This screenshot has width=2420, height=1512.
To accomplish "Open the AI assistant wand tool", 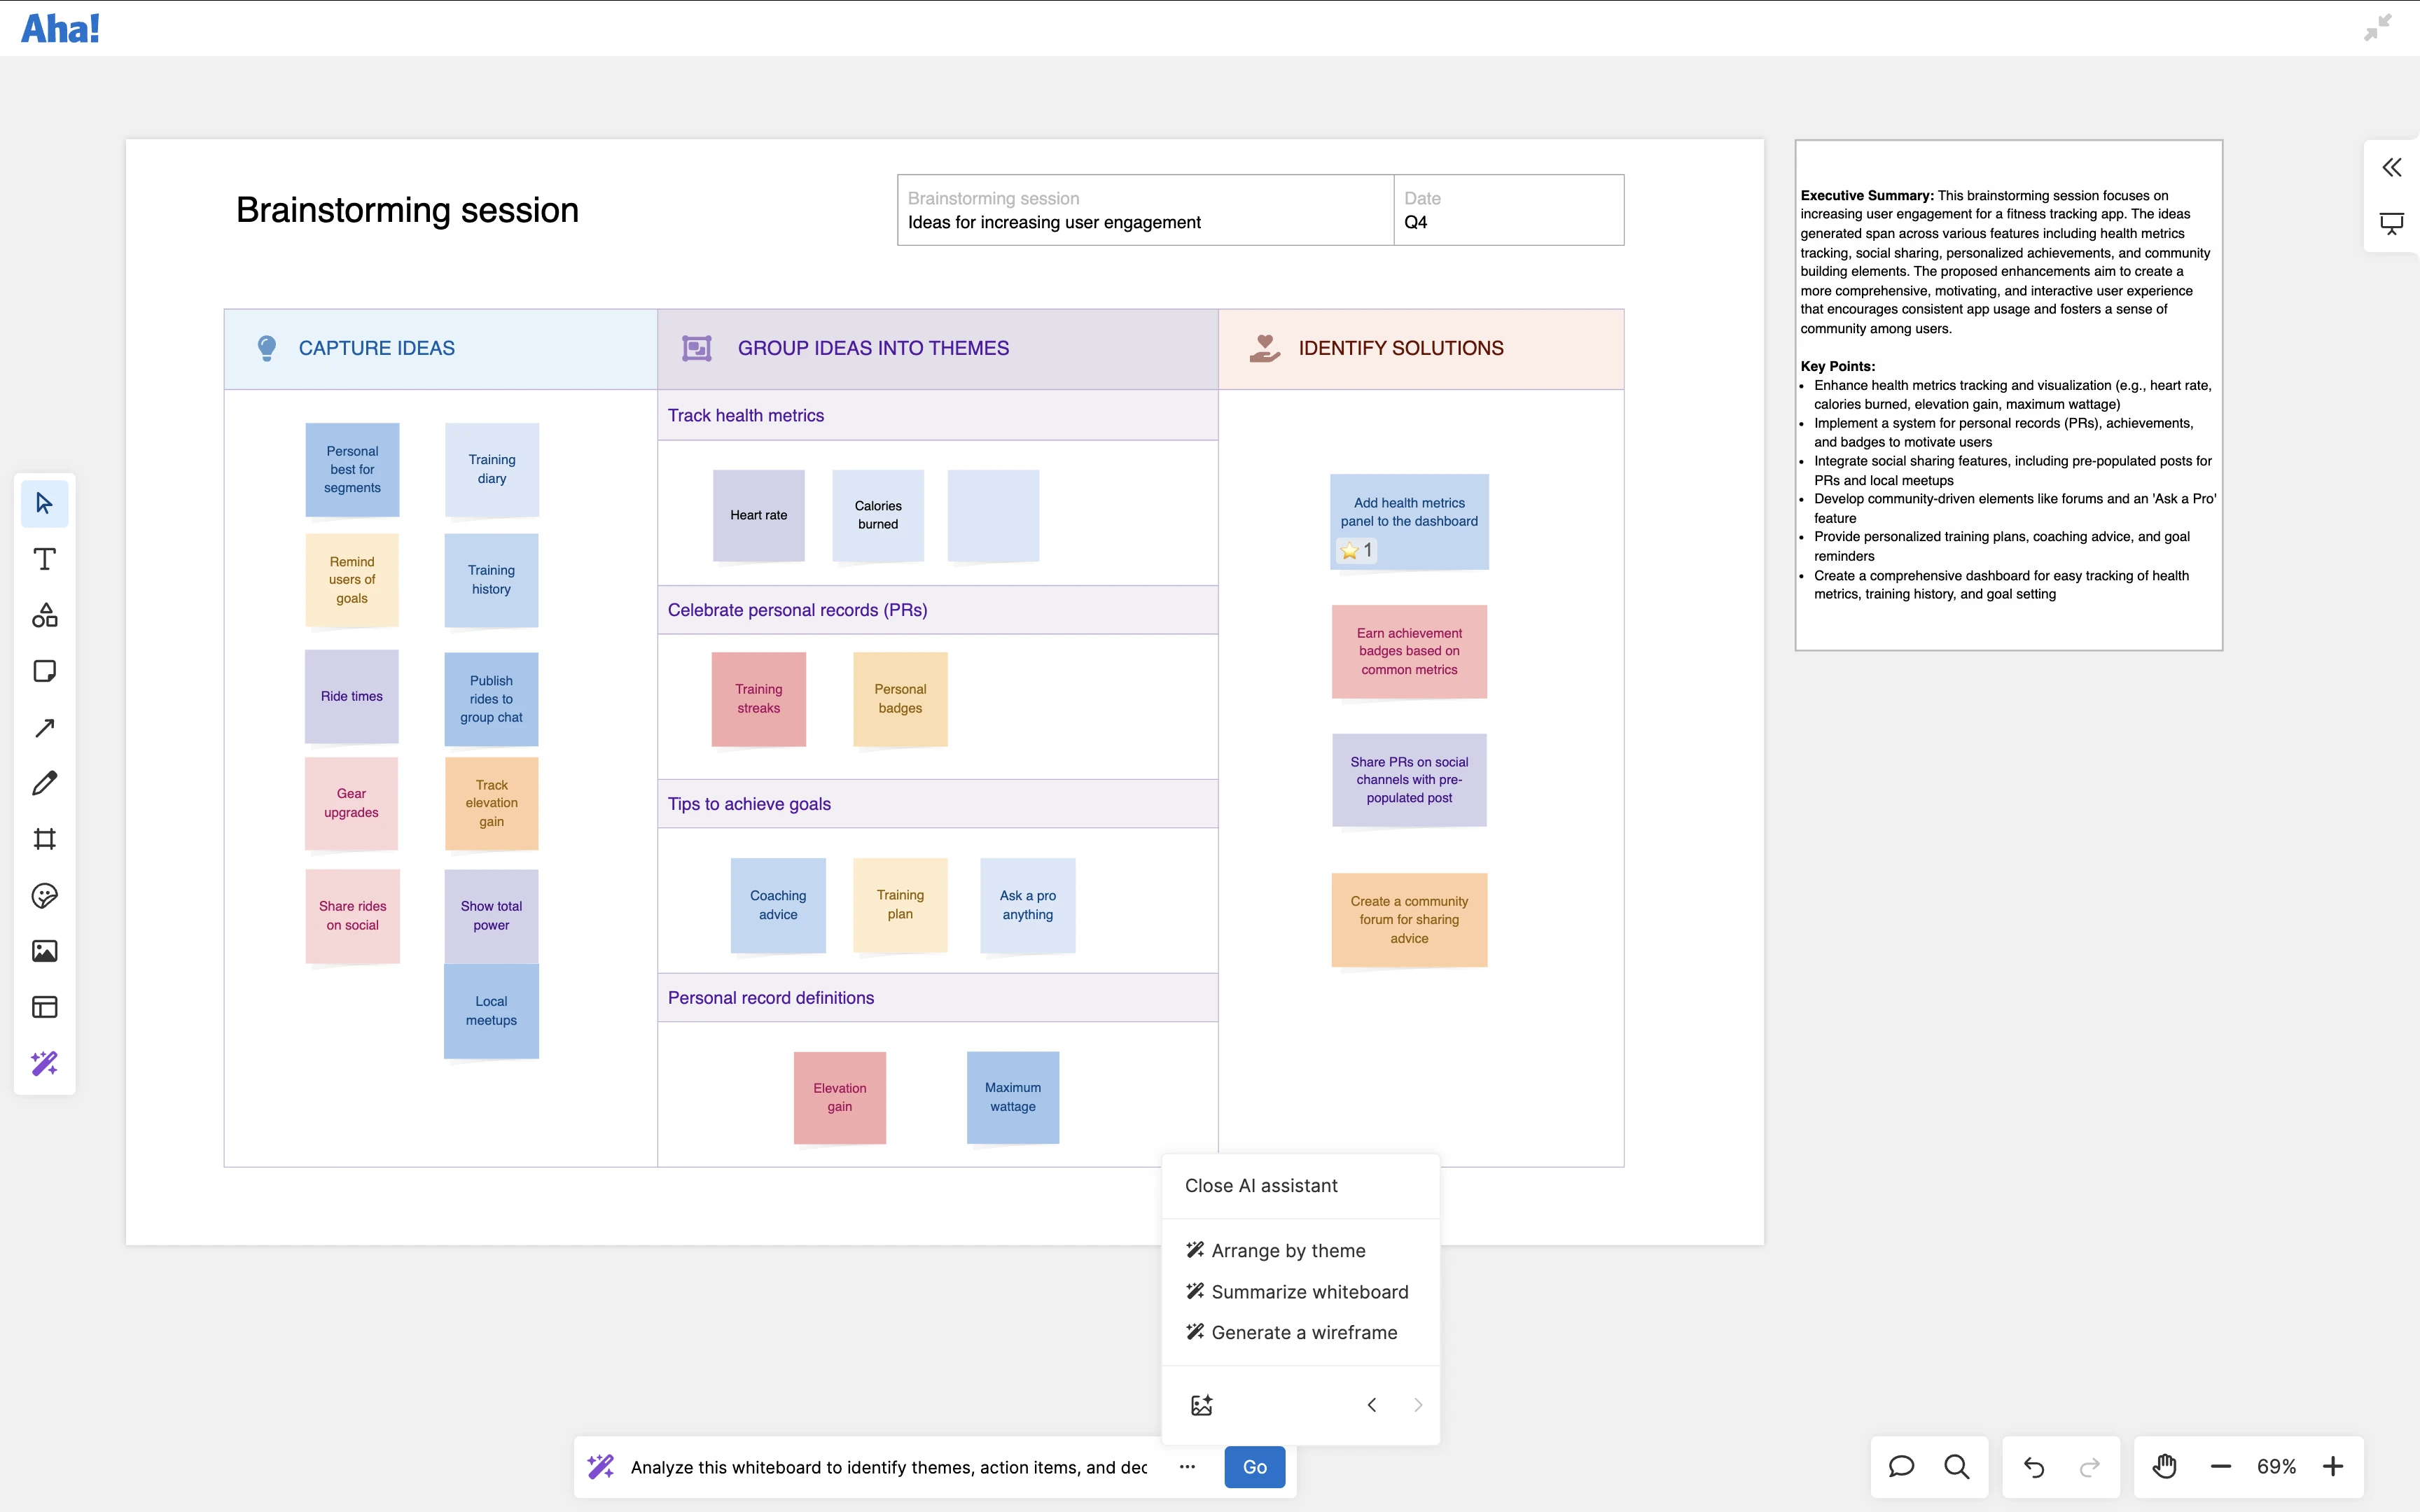I will 44,1063.
